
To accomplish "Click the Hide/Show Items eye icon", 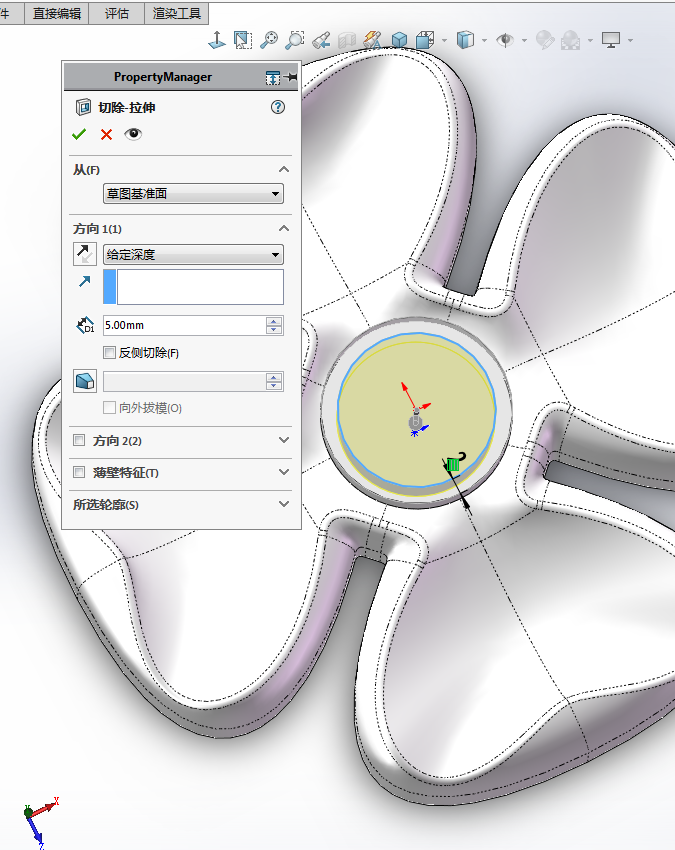I will click(x=505, y=40).
